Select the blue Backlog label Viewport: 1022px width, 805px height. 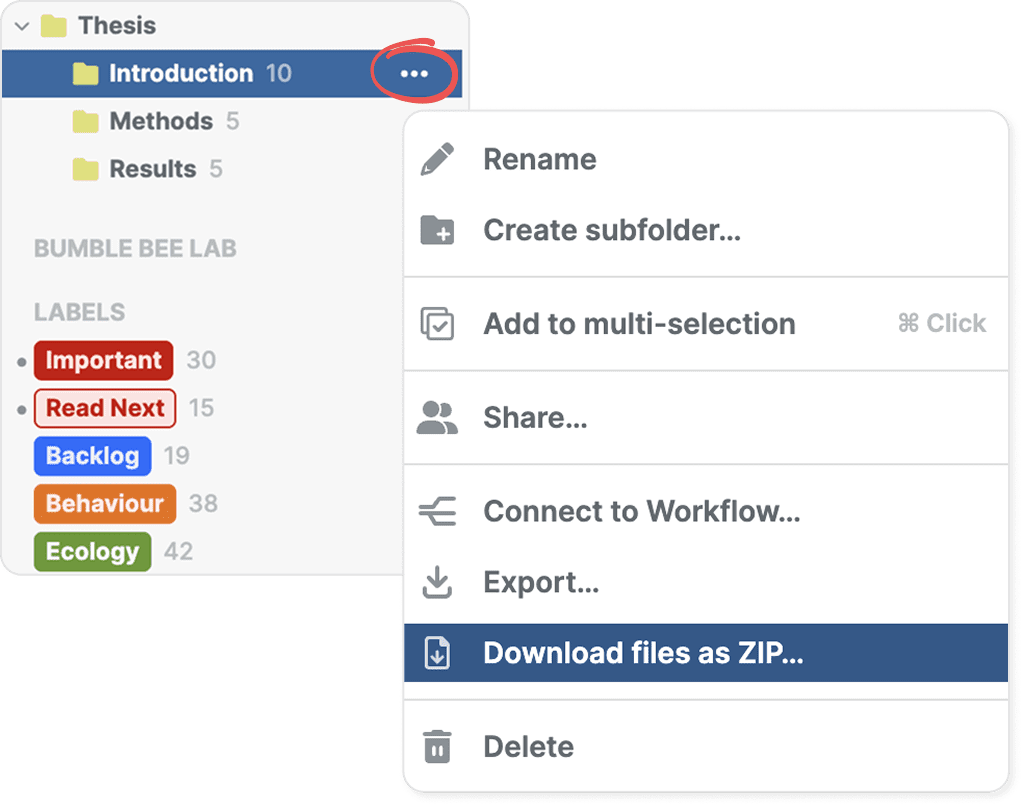[92, 456]
